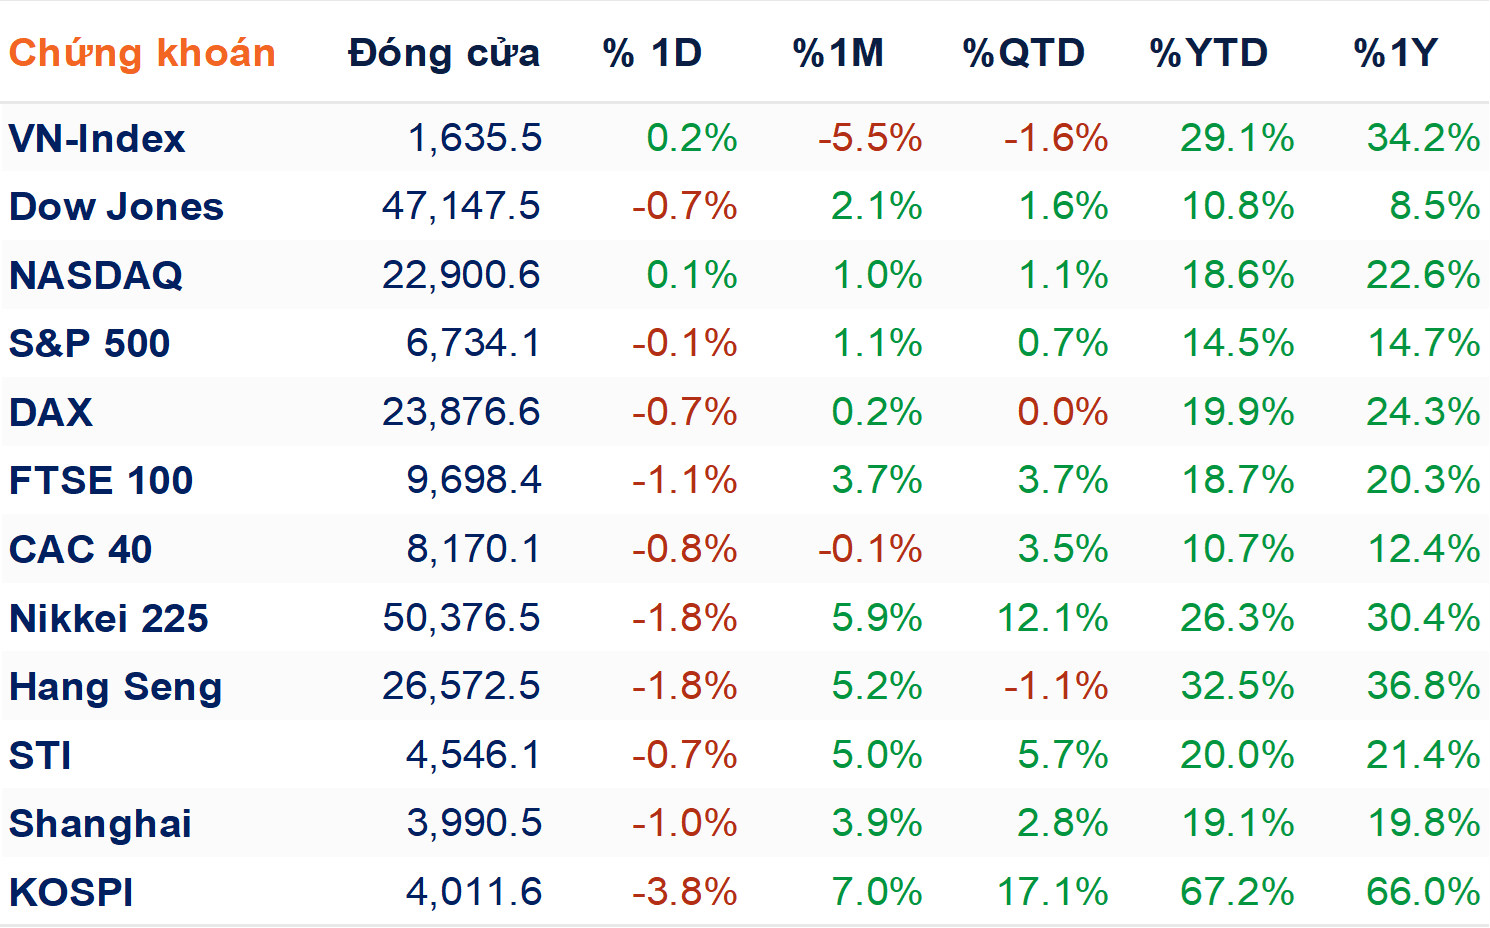Click the % 1D column header
The height and width of the screenshot is (928, 1490).
pyautogui.click(x=652, y=53)
